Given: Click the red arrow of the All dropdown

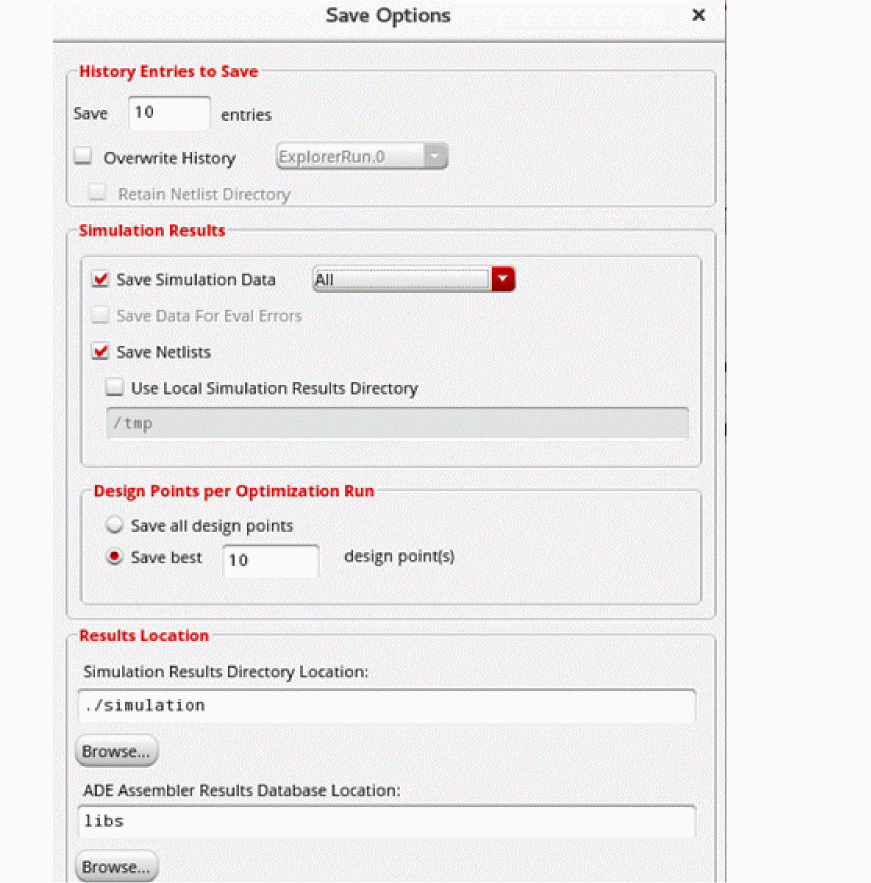Looking at the screenshot, I should click(x=503, y=280).
